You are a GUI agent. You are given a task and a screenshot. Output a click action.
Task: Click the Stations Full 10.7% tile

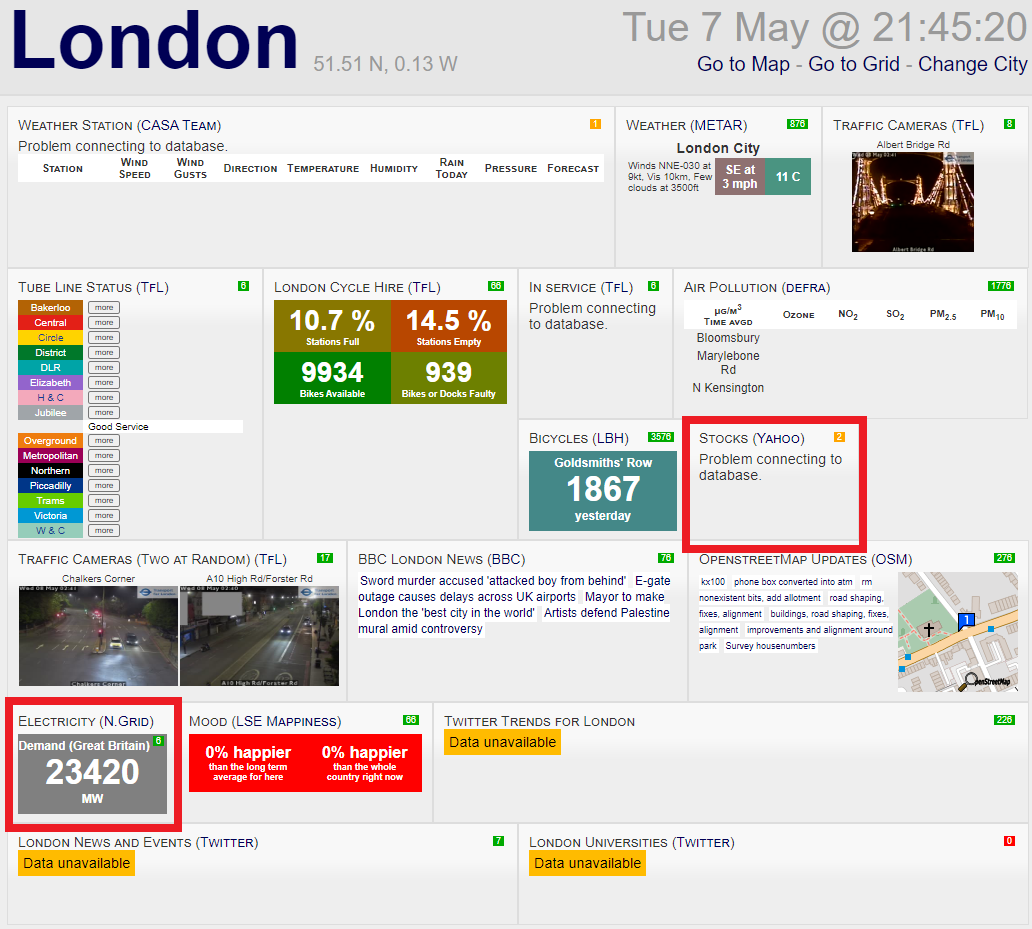tap(332, 326)
